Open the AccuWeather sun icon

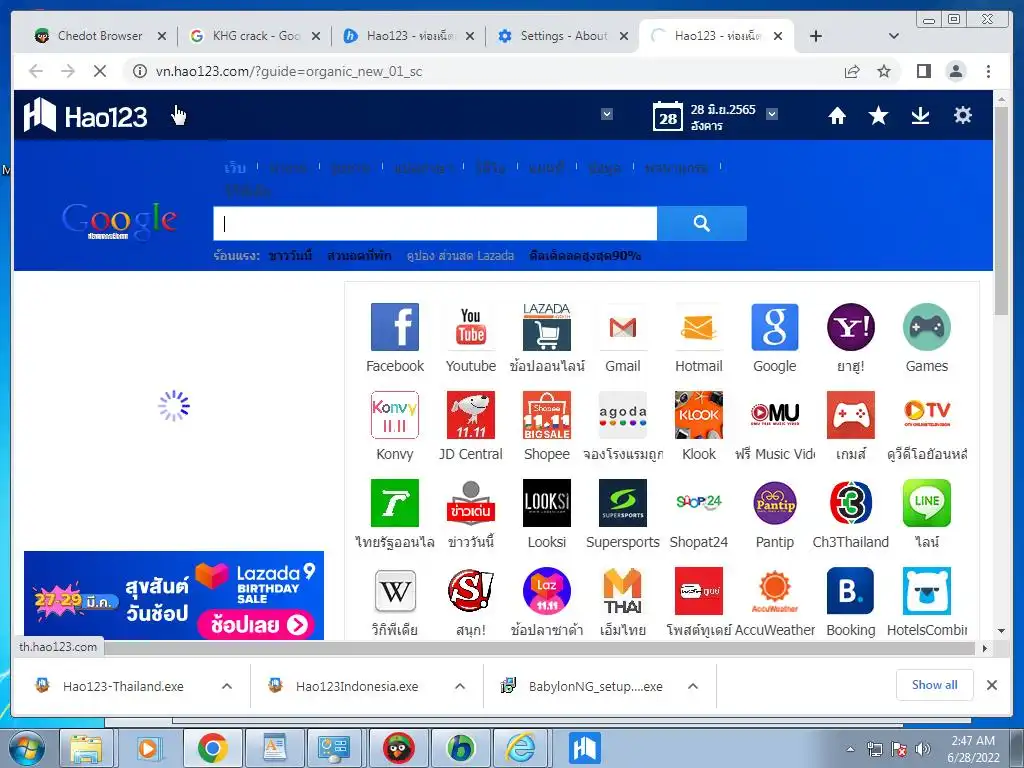click(x=775, y=591)
